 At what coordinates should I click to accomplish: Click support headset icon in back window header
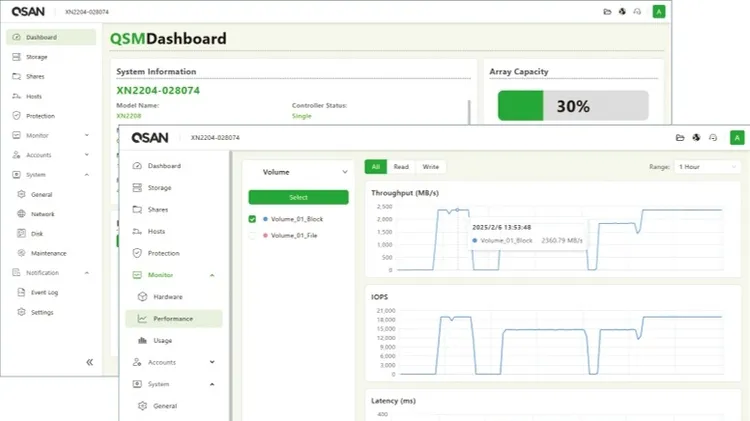click(x=637, y=11)
